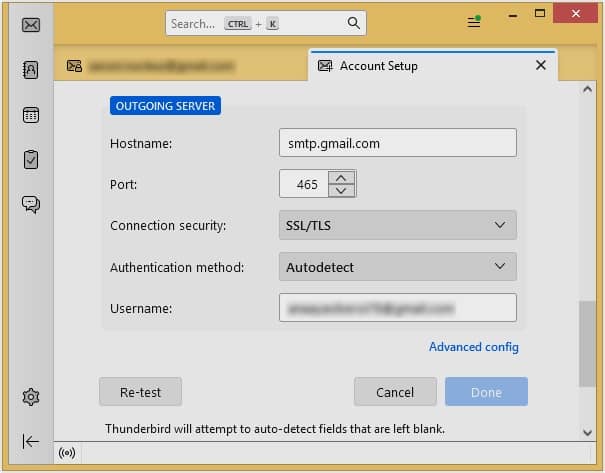Screen dimensions: 605x473
Task: Open the Connection security SSL/TLS dropdown
Action: 398,225
